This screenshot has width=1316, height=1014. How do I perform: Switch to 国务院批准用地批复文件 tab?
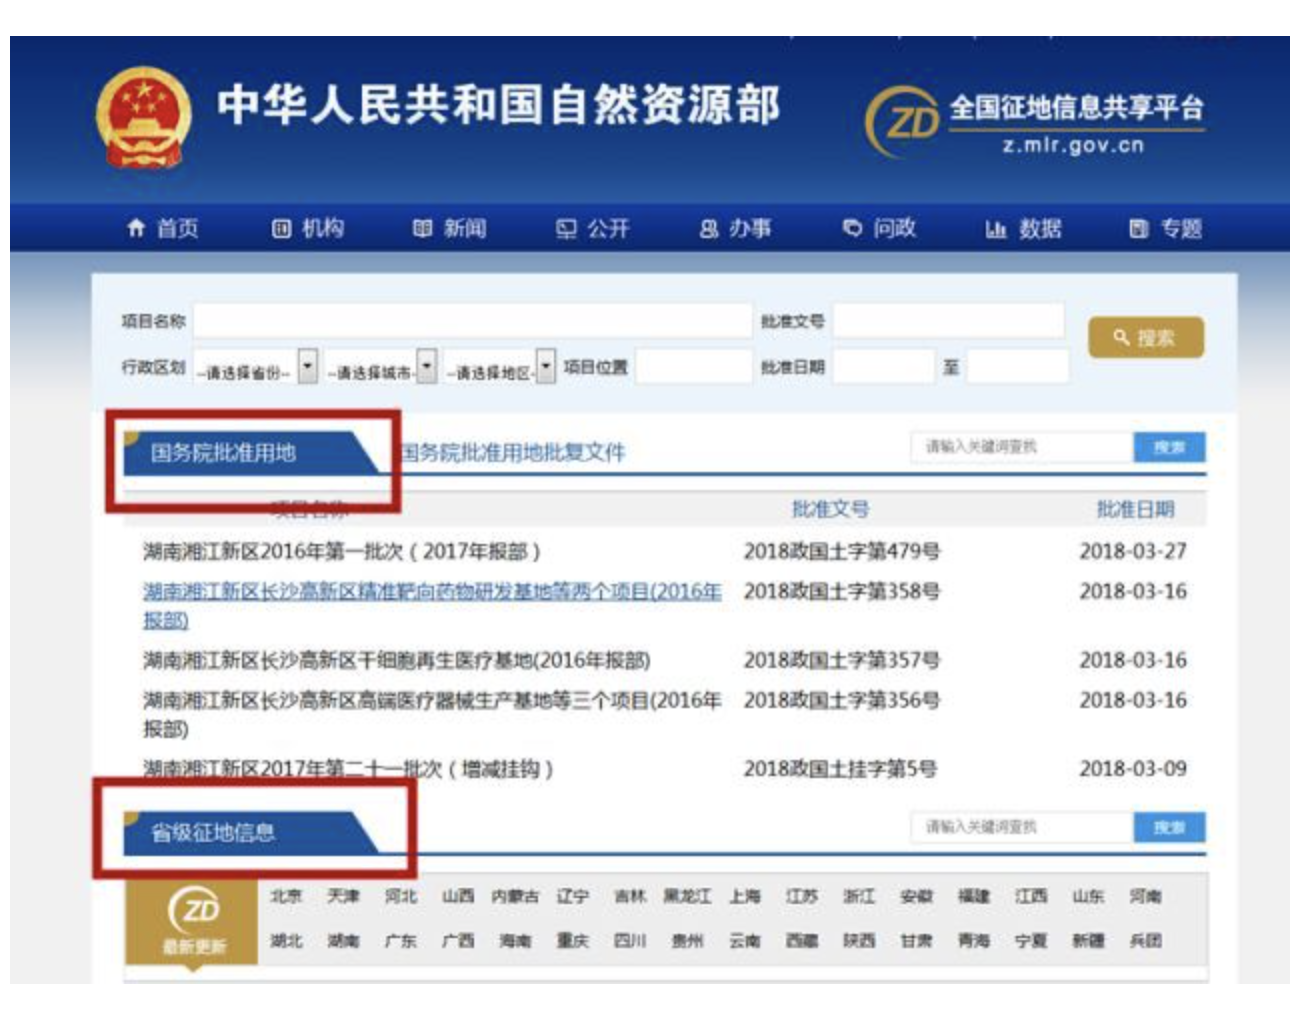click(x=512, y=453)
